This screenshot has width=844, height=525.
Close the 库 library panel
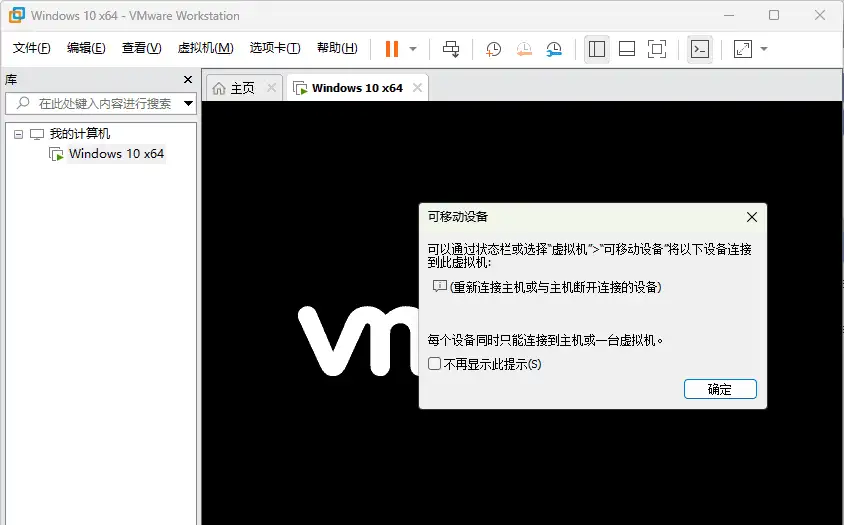(188, 80)
